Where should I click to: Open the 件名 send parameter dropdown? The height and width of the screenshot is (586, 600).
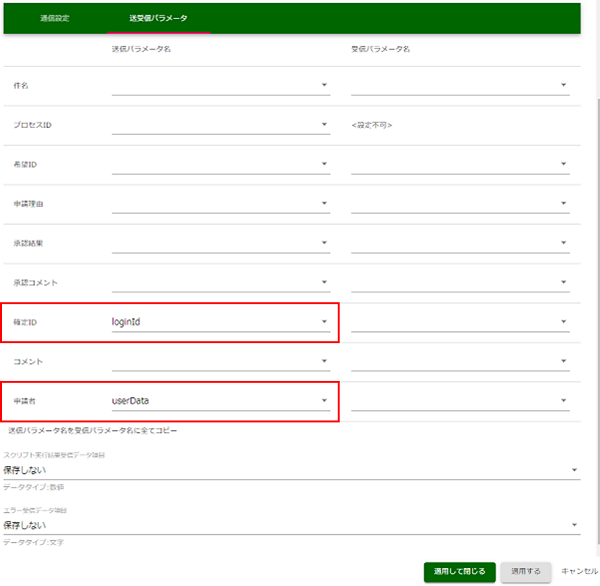220,85
